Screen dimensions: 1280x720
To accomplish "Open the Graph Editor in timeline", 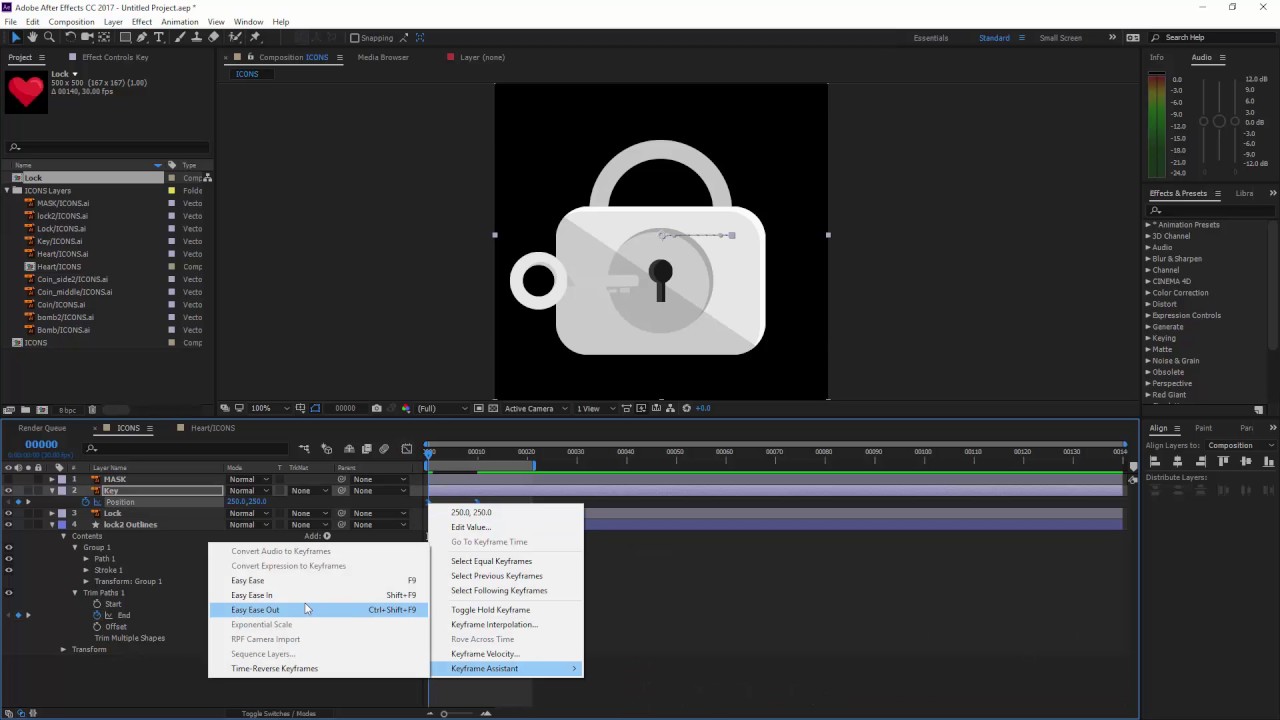I will [407, 449].
